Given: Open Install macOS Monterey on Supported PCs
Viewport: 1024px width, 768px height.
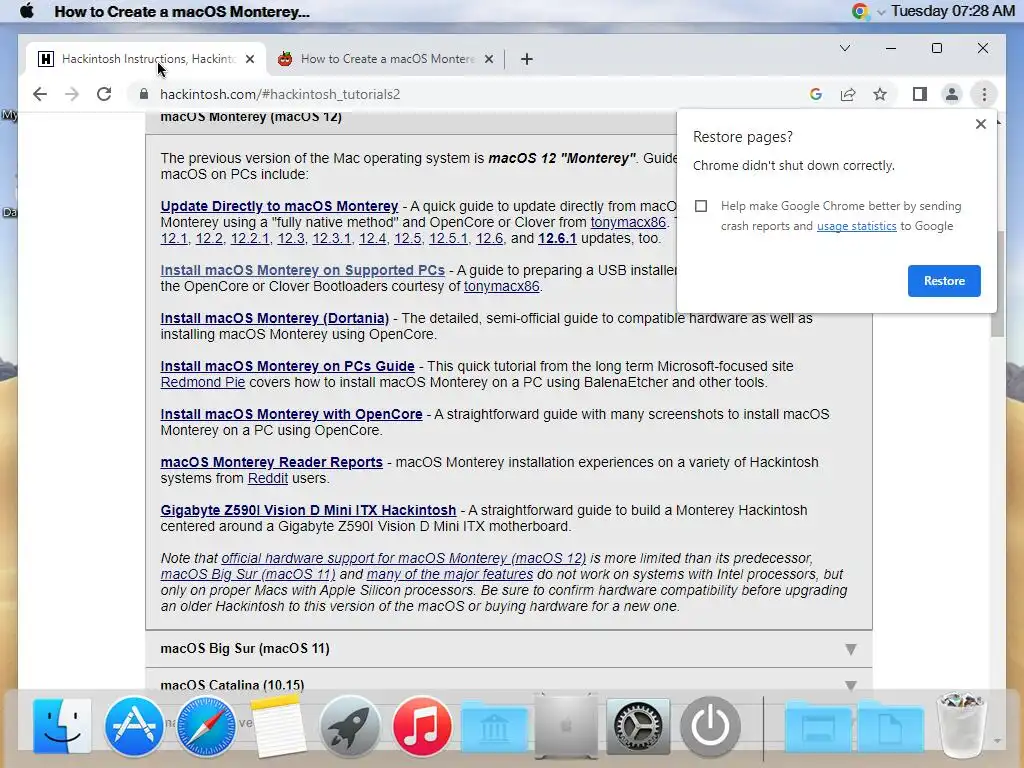Looking at the screenshot, I should 302,270.
